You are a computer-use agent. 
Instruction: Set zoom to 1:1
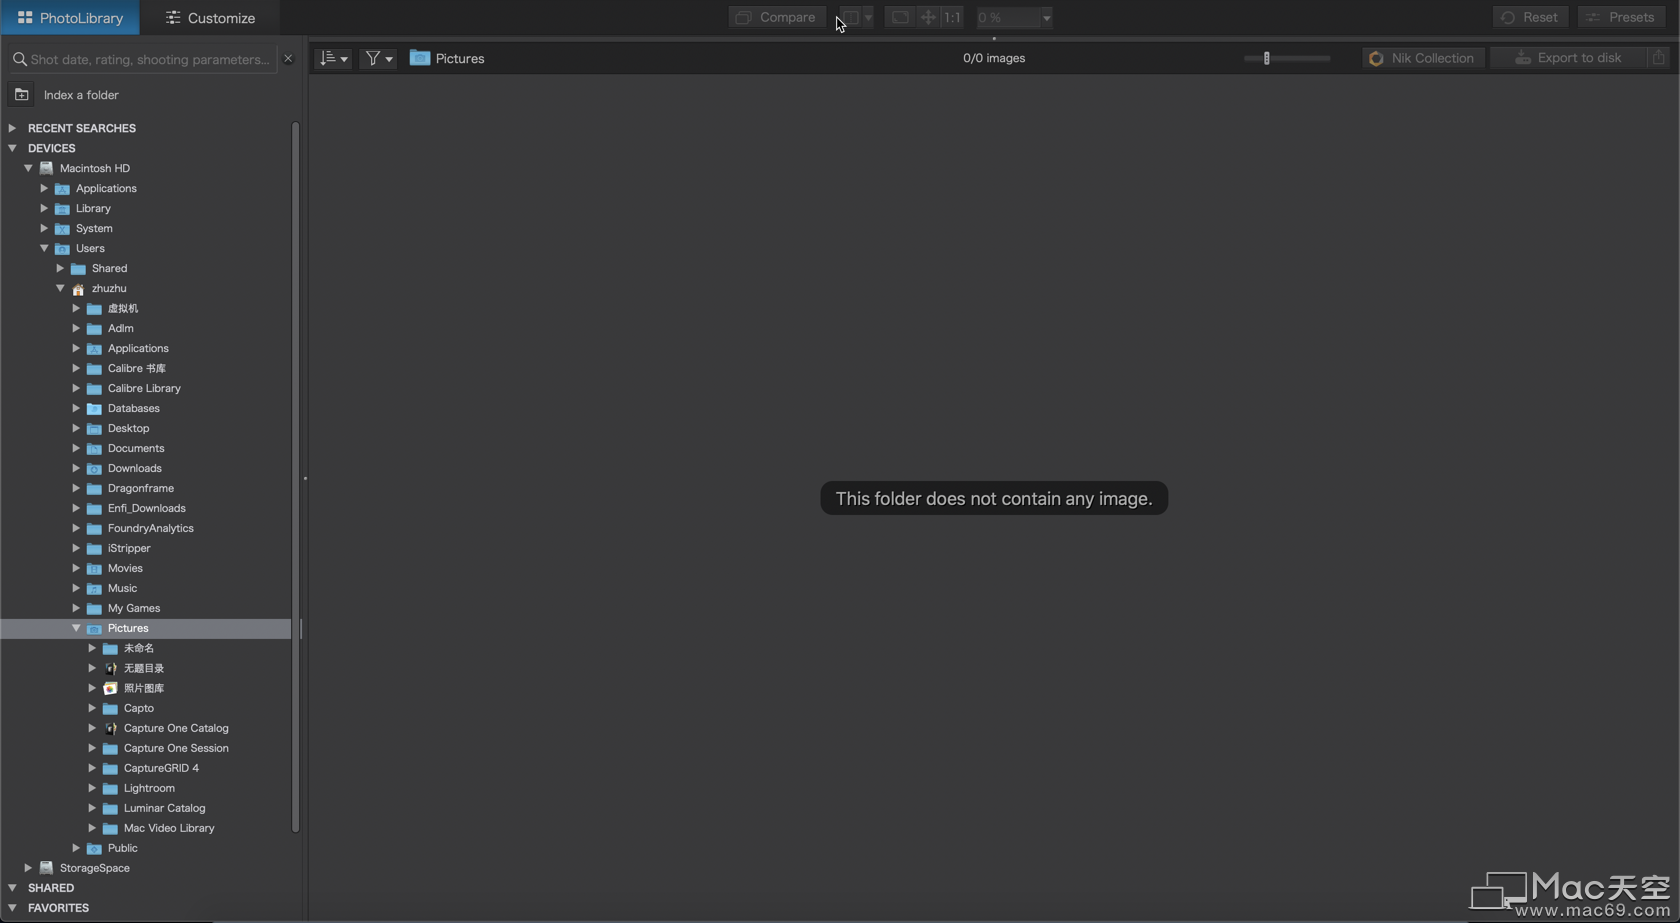click(x=952, y=17)
